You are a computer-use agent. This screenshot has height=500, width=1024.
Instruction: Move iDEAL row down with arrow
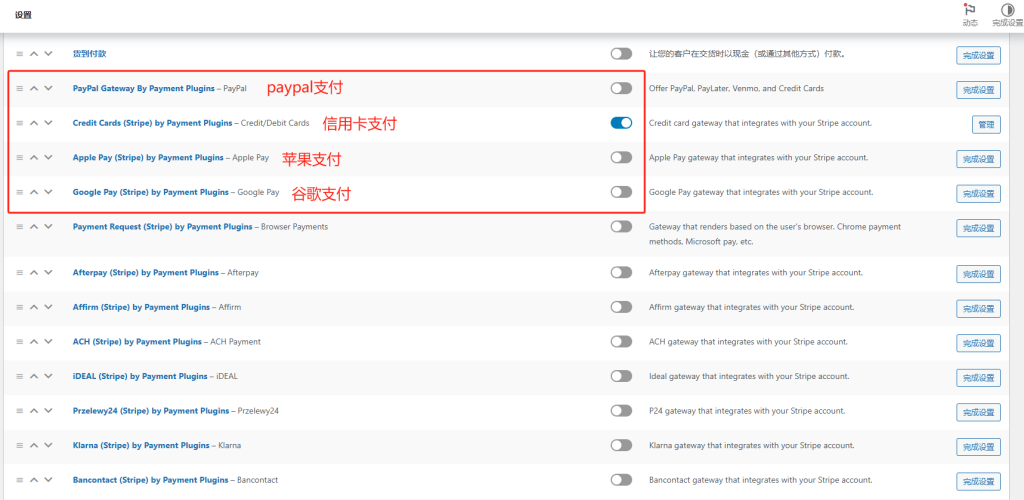tap(48, 376)
